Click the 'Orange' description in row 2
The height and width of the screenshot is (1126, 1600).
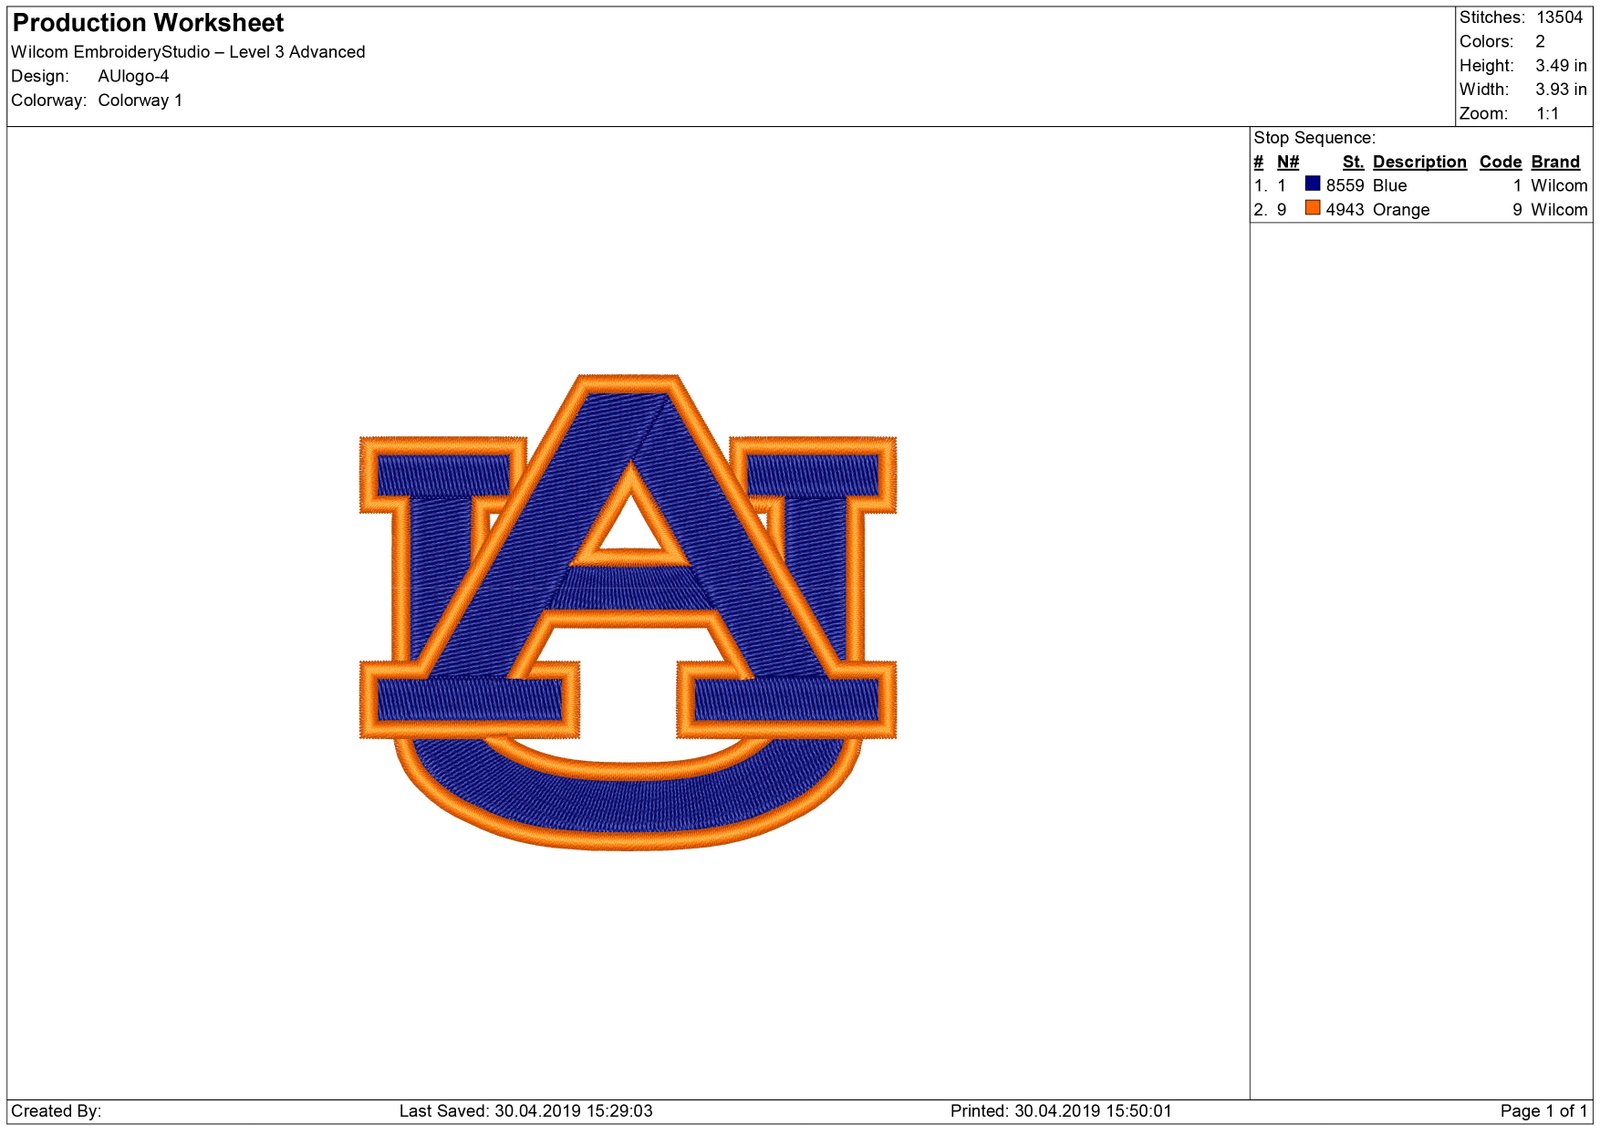[x=1401, y=210]
